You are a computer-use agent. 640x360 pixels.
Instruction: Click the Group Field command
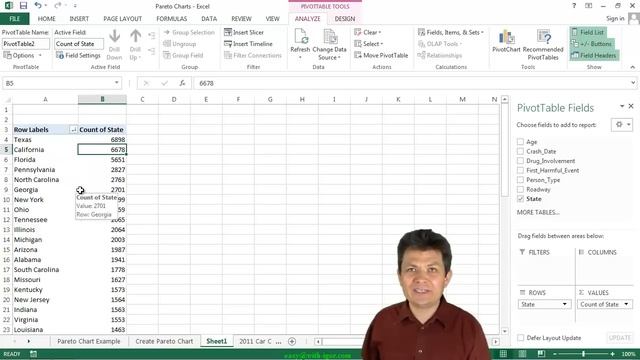[183, 55]
